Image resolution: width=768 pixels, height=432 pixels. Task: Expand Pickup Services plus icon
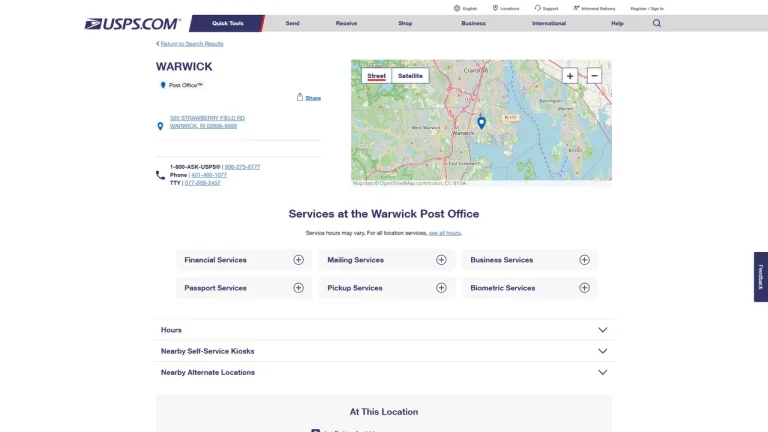coord(441,288)
